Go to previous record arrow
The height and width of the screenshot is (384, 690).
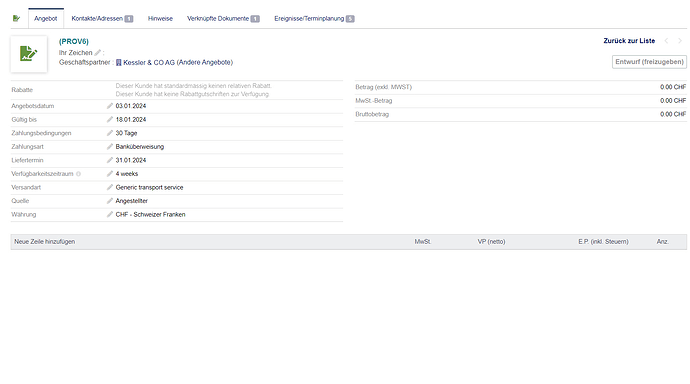666,41
